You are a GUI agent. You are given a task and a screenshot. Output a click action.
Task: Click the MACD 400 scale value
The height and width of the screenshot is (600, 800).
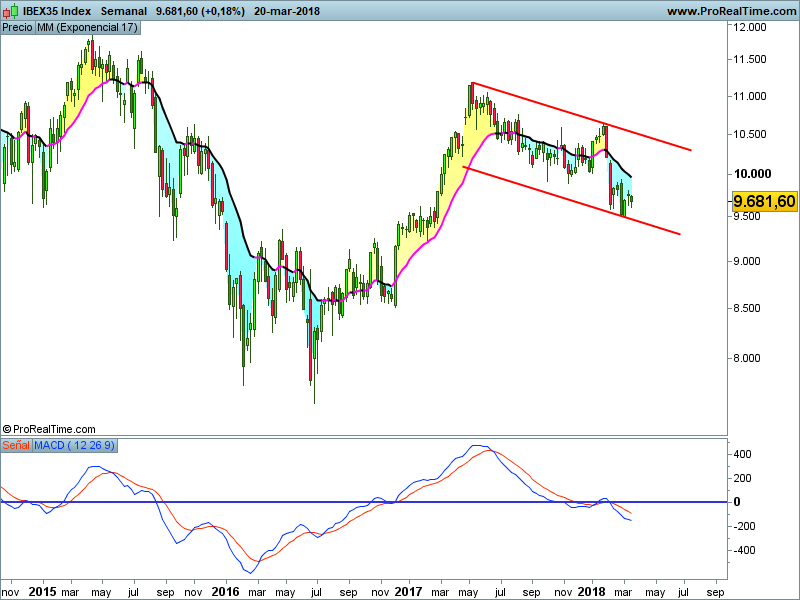pos(745,454)
